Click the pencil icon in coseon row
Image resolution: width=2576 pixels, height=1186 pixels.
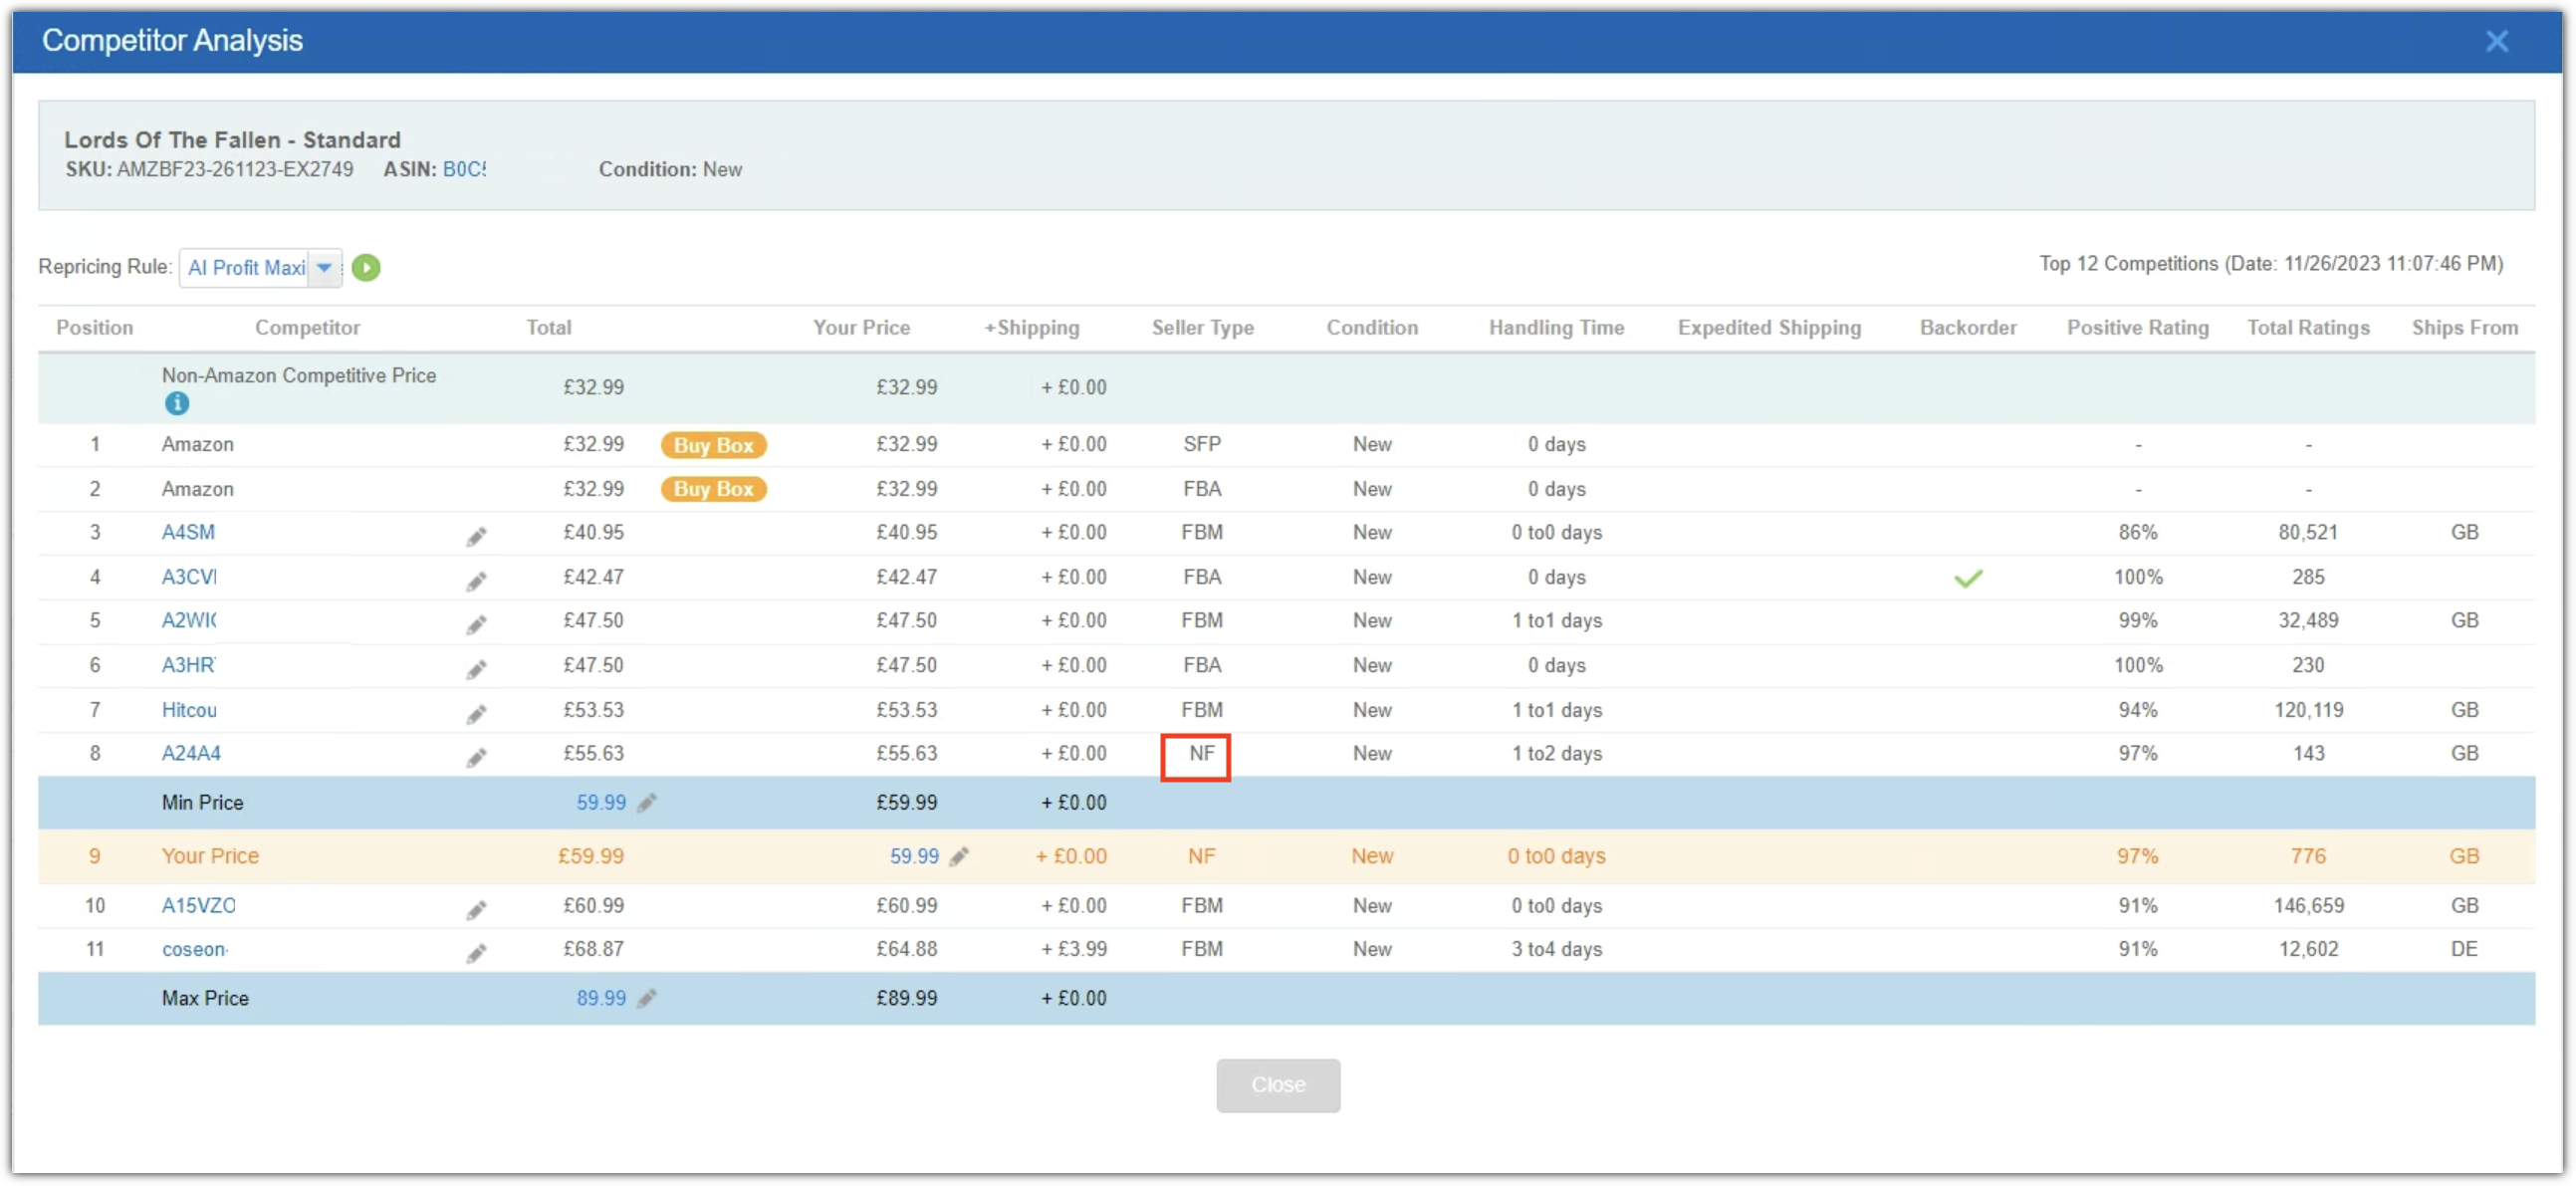tap(476, 953)
